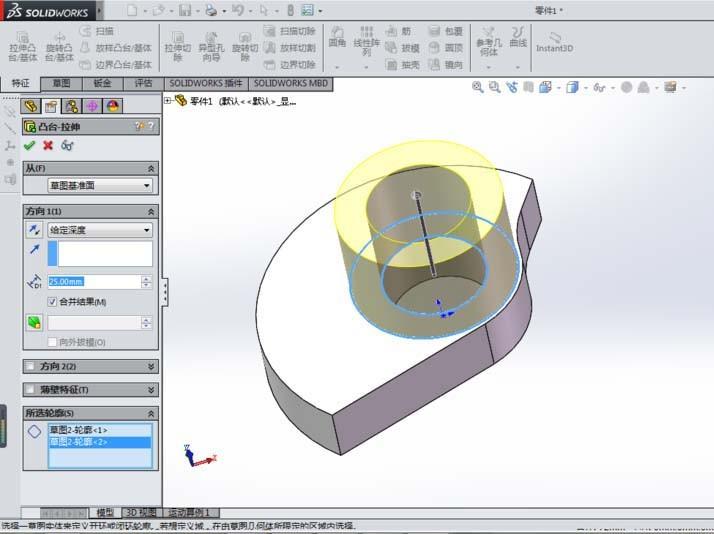The height and width of the screenshot is (534, 714).
Task: Click View Settings monitor icon
Action: point(670,86)
